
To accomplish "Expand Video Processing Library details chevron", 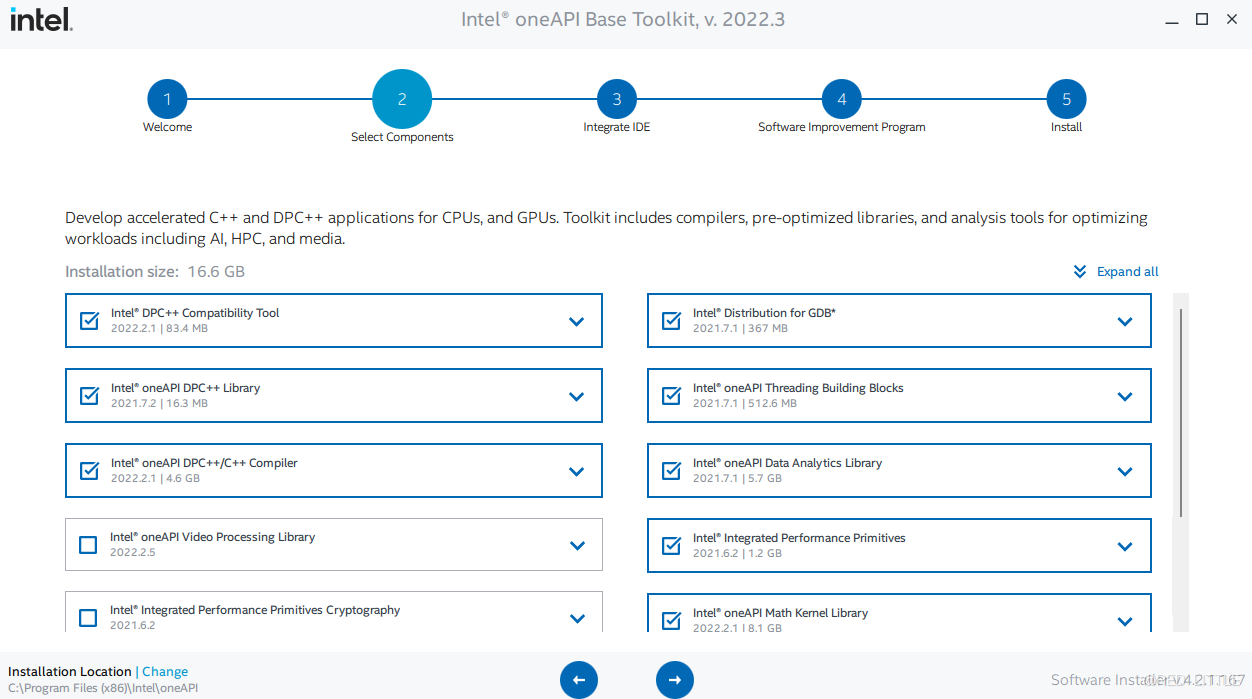I will (577, 545).
